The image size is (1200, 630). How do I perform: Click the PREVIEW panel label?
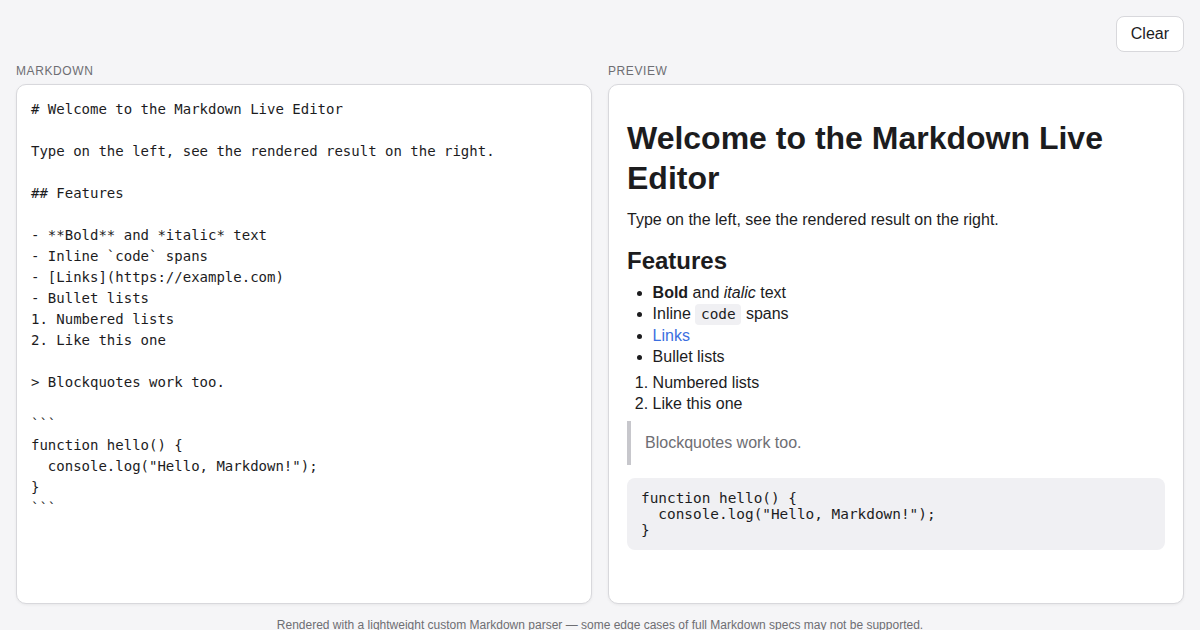click(x=637, y=71)
